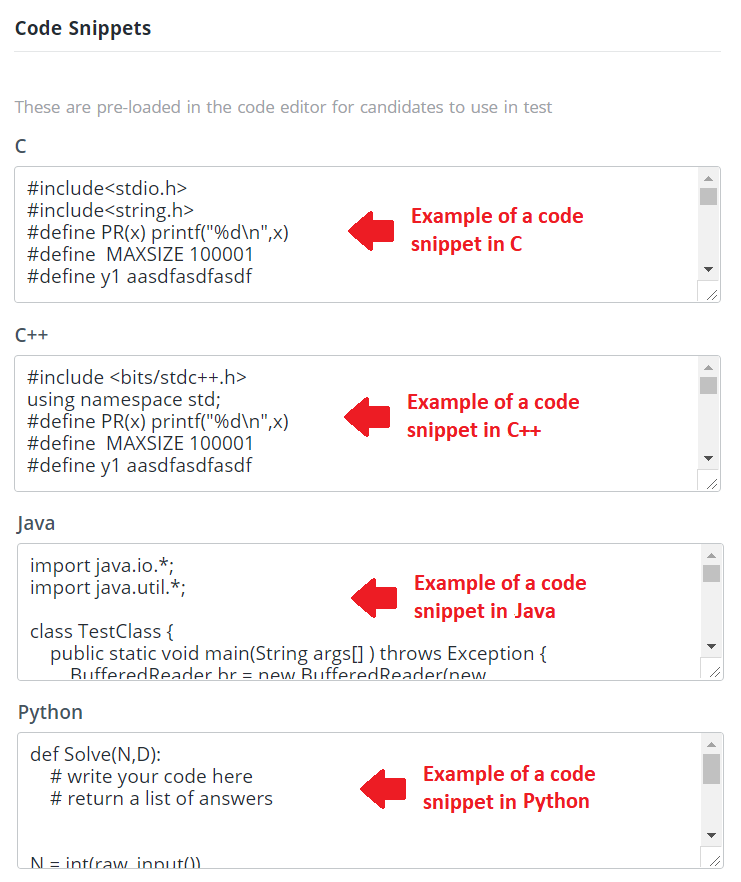Screen dimensions: 741x882
Task: Click the Python snippet scroll-down arrow
Action: click(x=710, y=834)
